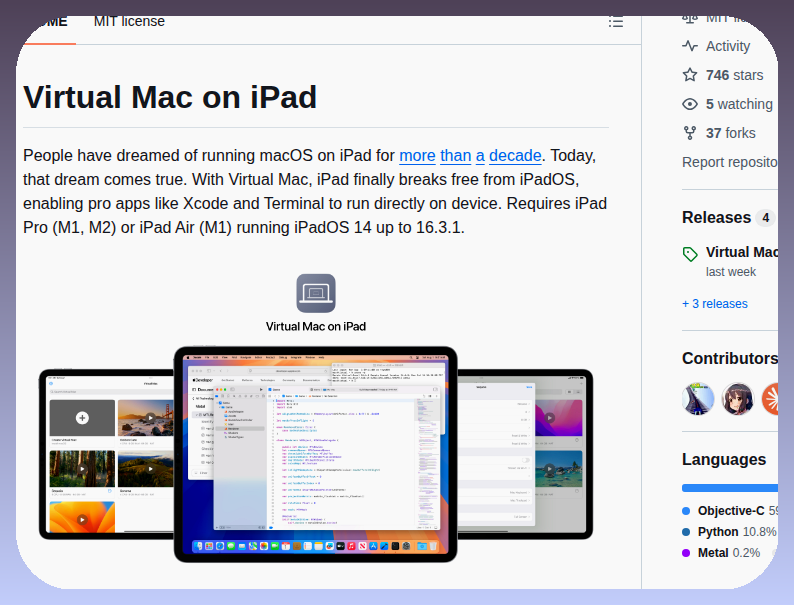Click Report repository link

pyautogui.click(x=730, y=162)
